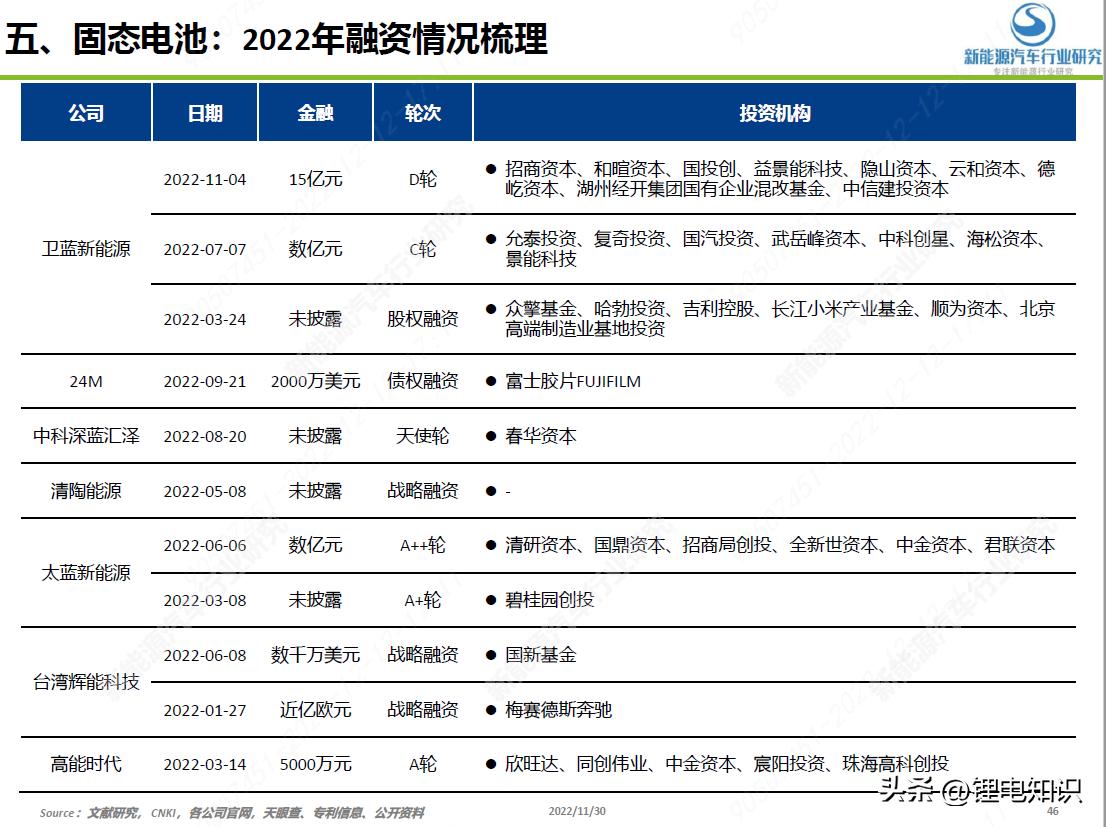Click date 2022-06-06
This screenshot has height=827, width=1106.
point(205,546)
